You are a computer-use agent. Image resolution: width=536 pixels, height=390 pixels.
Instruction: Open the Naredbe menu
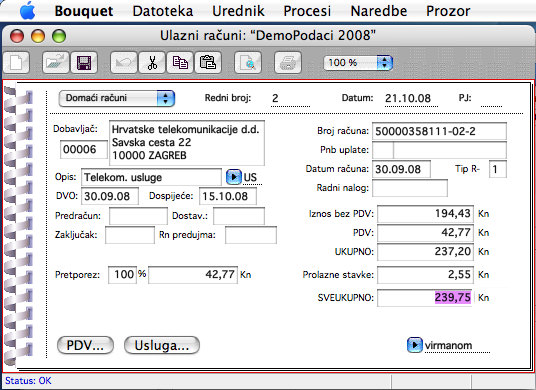379,11
